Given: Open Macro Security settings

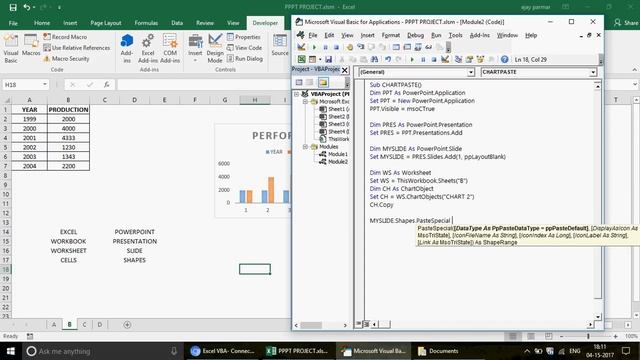Looking at the screenshot, I should click(x=66, y=59).
